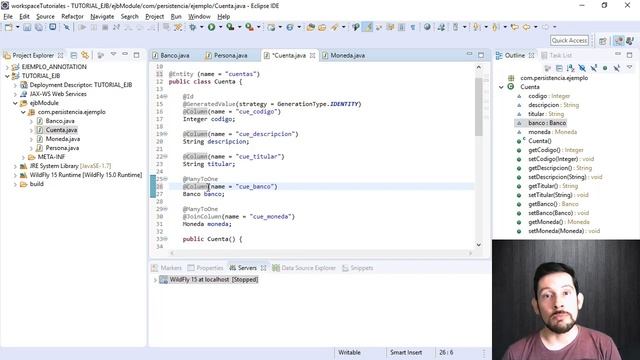
Task: Click the Open Perspective icon
Action: click(603, 41)
